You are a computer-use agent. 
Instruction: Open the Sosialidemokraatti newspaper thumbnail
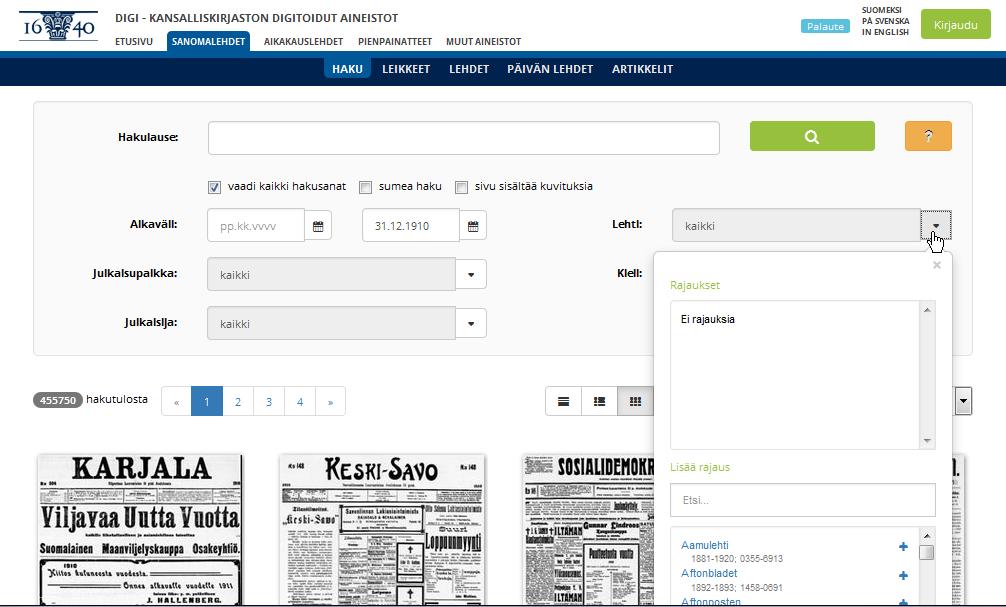point(589,529)
